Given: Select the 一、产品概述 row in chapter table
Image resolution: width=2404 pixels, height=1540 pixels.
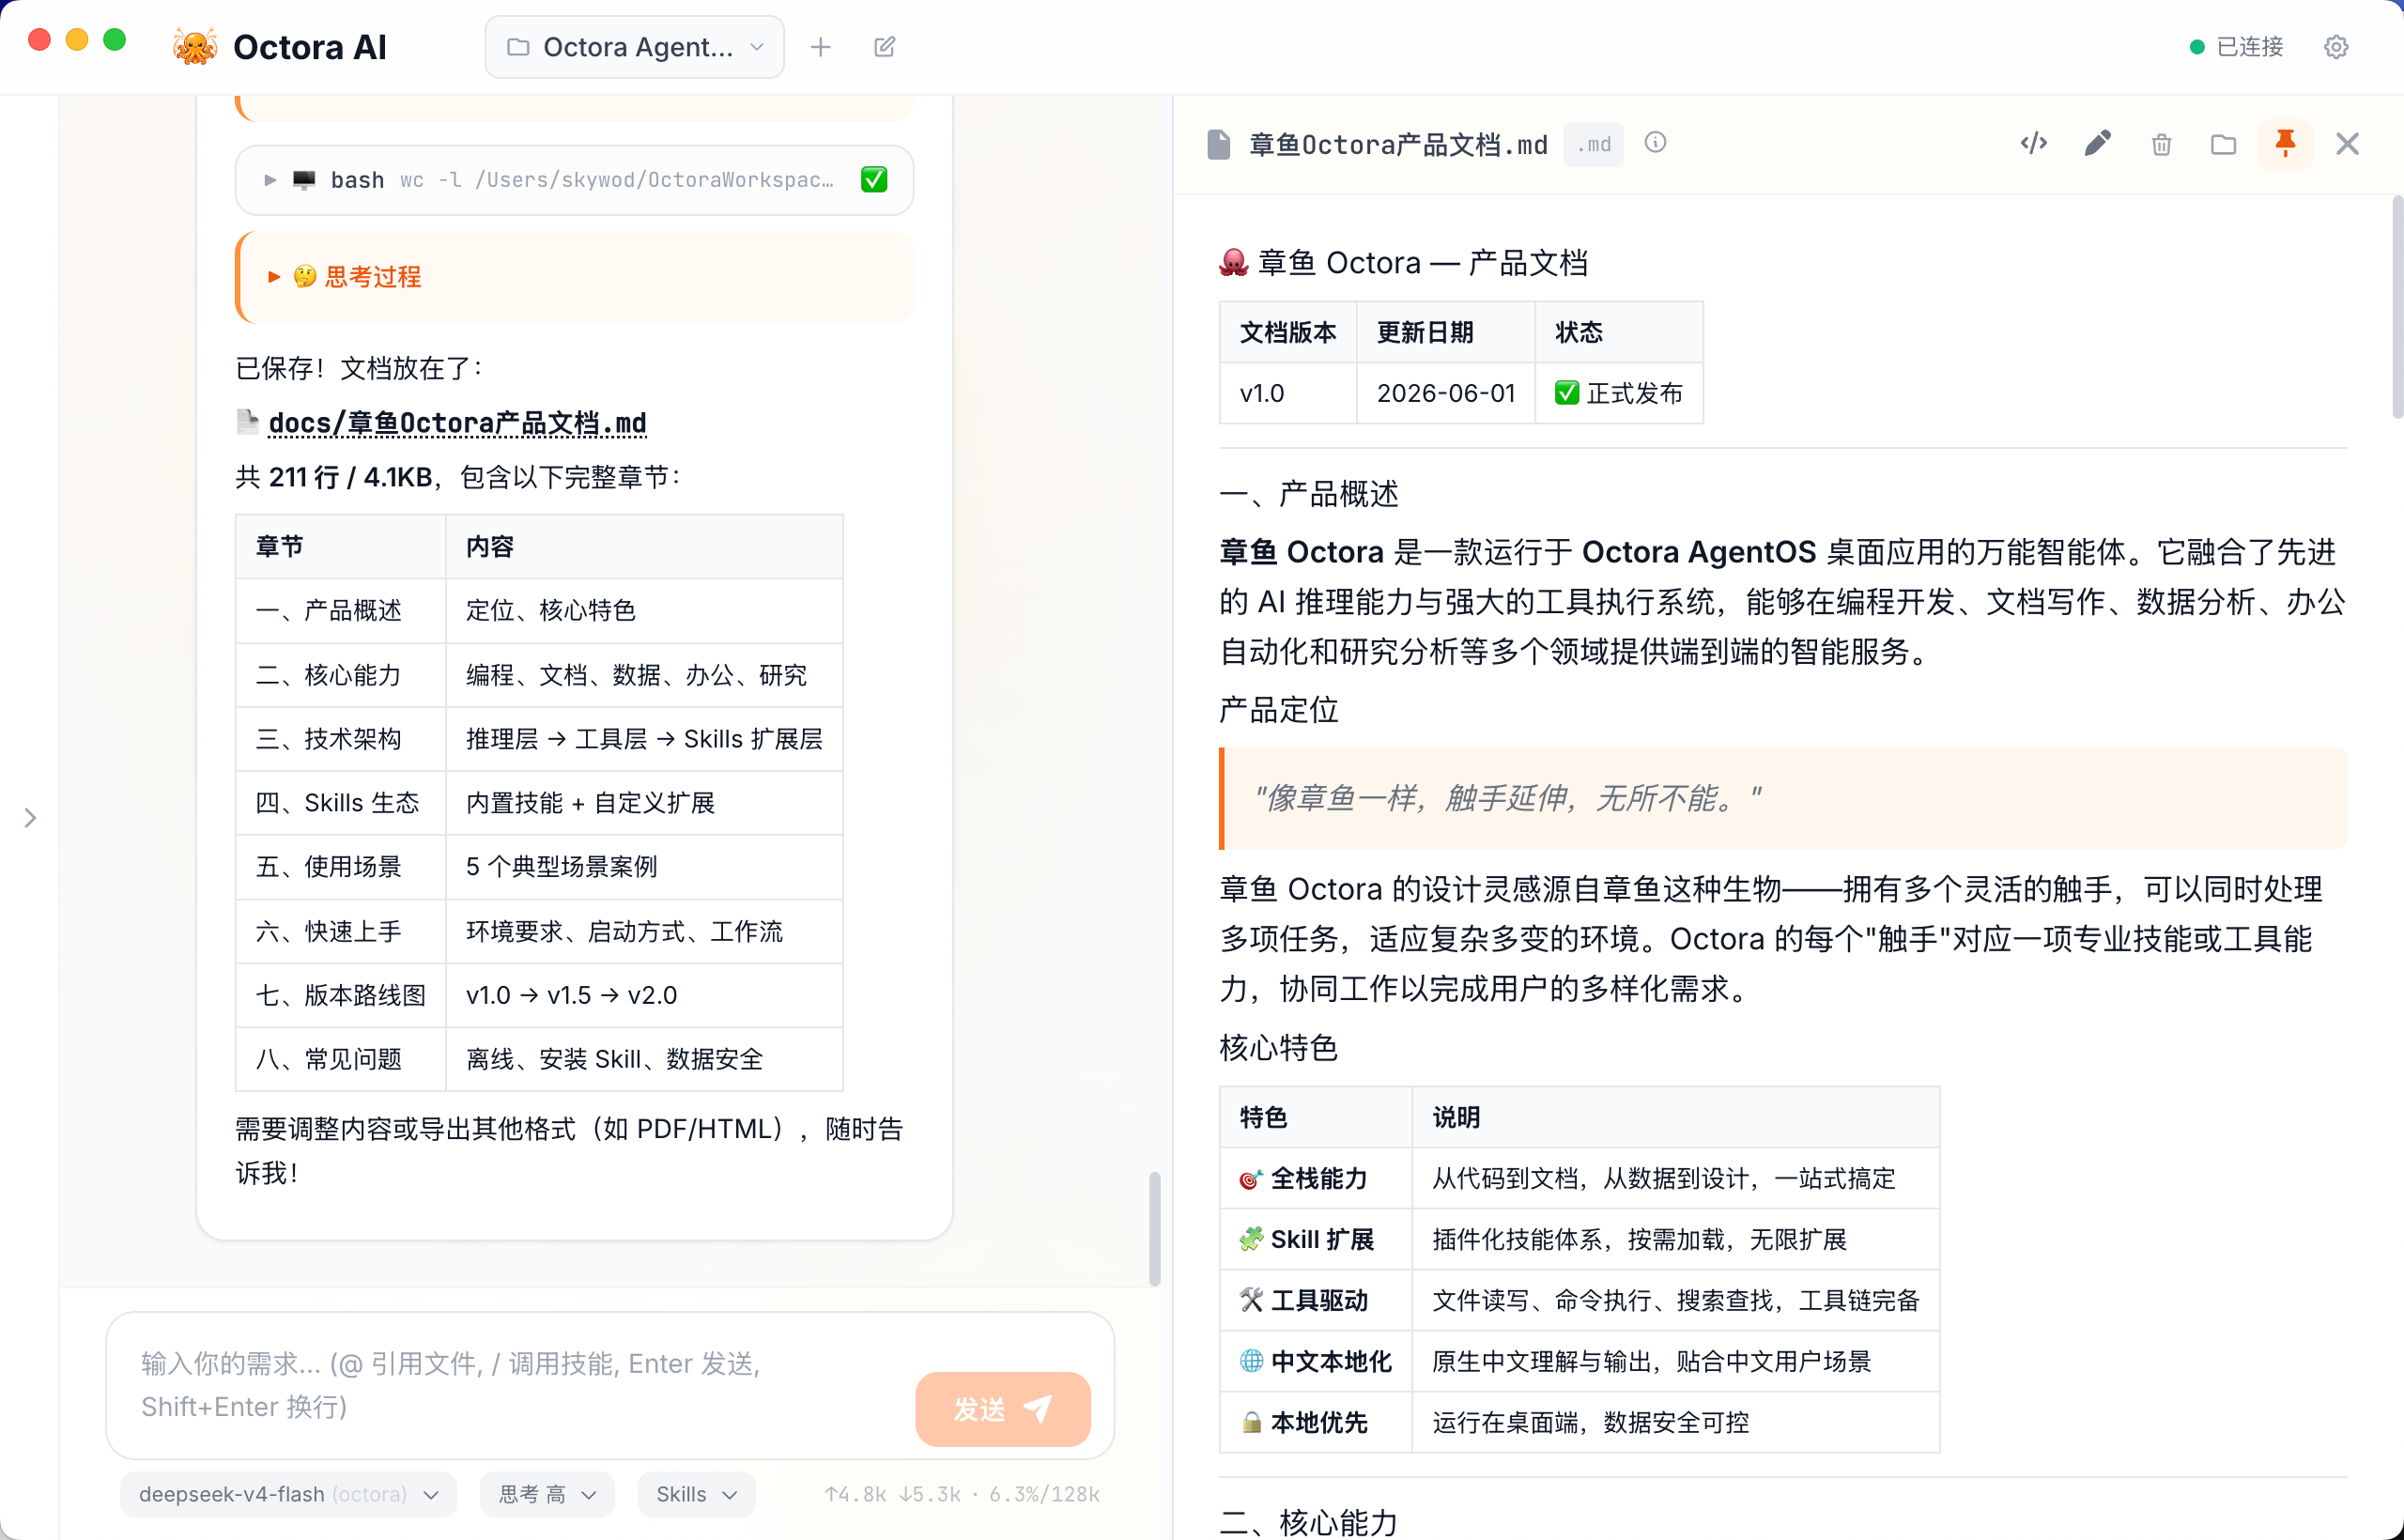Looking at the screenshot, I should [539, 611].
